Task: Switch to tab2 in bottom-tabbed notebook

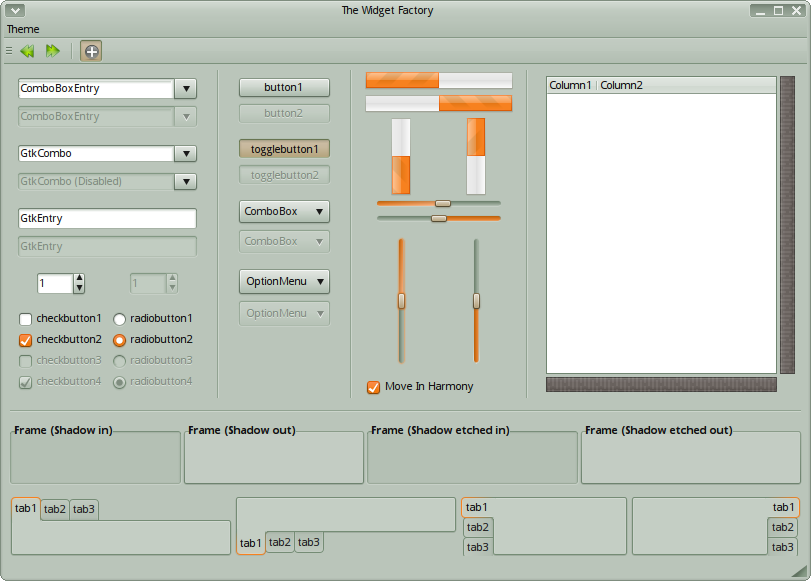Action: (280, 542)
